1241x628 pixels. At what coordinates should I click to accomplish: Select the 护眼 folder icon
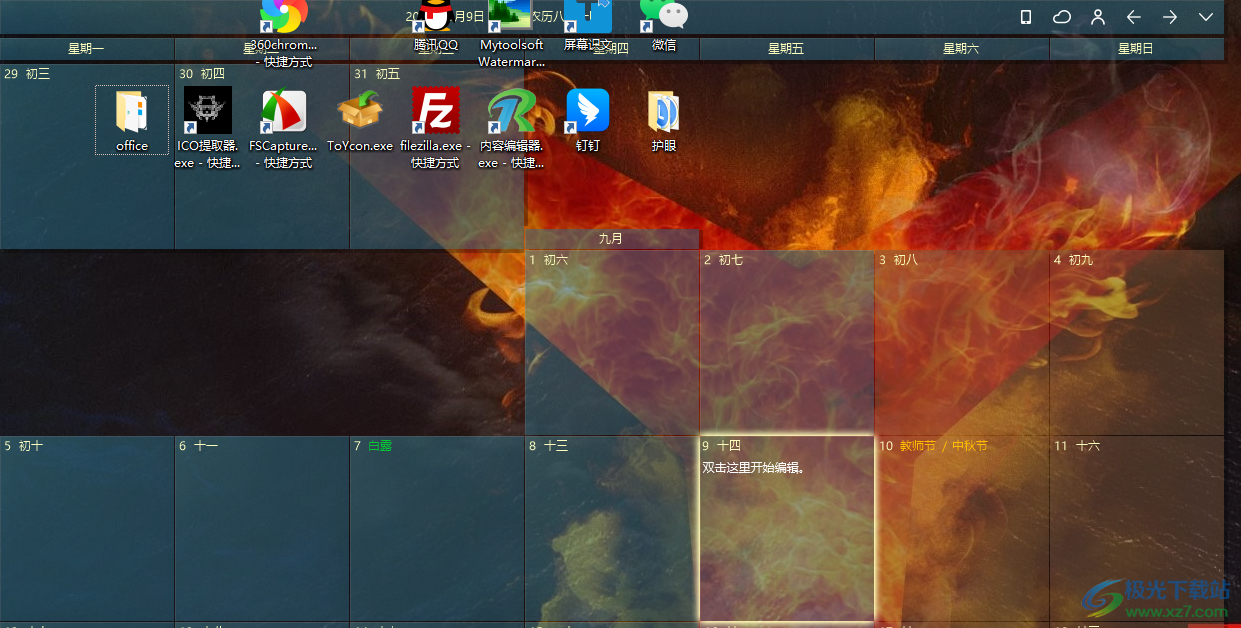pyautogui.click(x=664, y=111)
